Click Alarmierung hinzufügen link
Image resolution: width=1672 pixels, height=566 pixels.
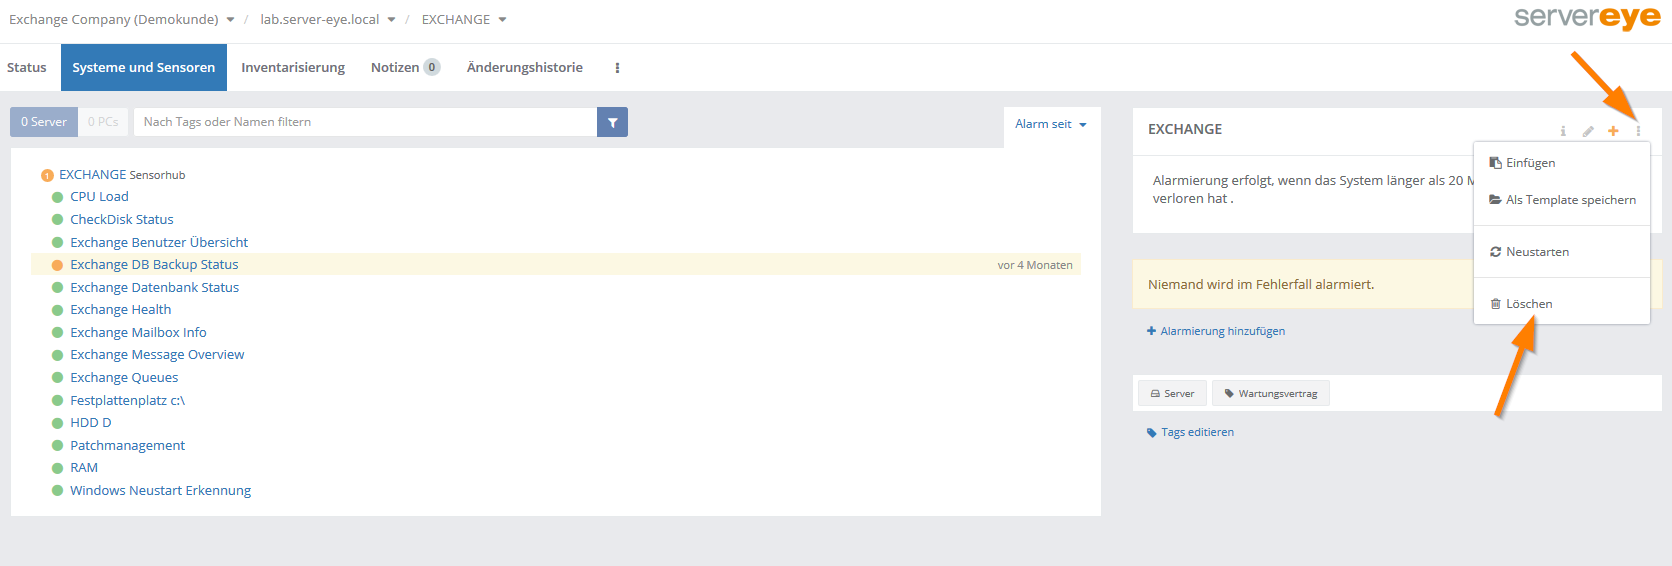(x=1216, y=331)
